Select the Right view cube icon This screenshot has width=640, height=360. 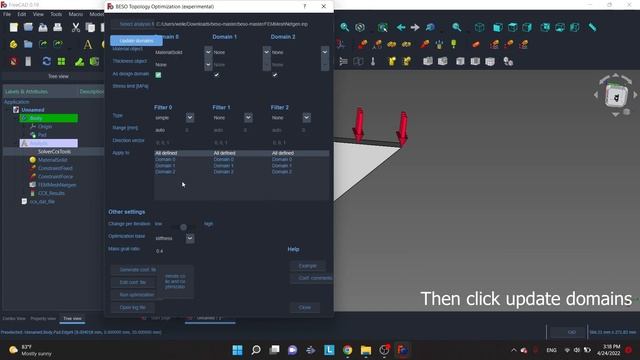tap(527, 27)
